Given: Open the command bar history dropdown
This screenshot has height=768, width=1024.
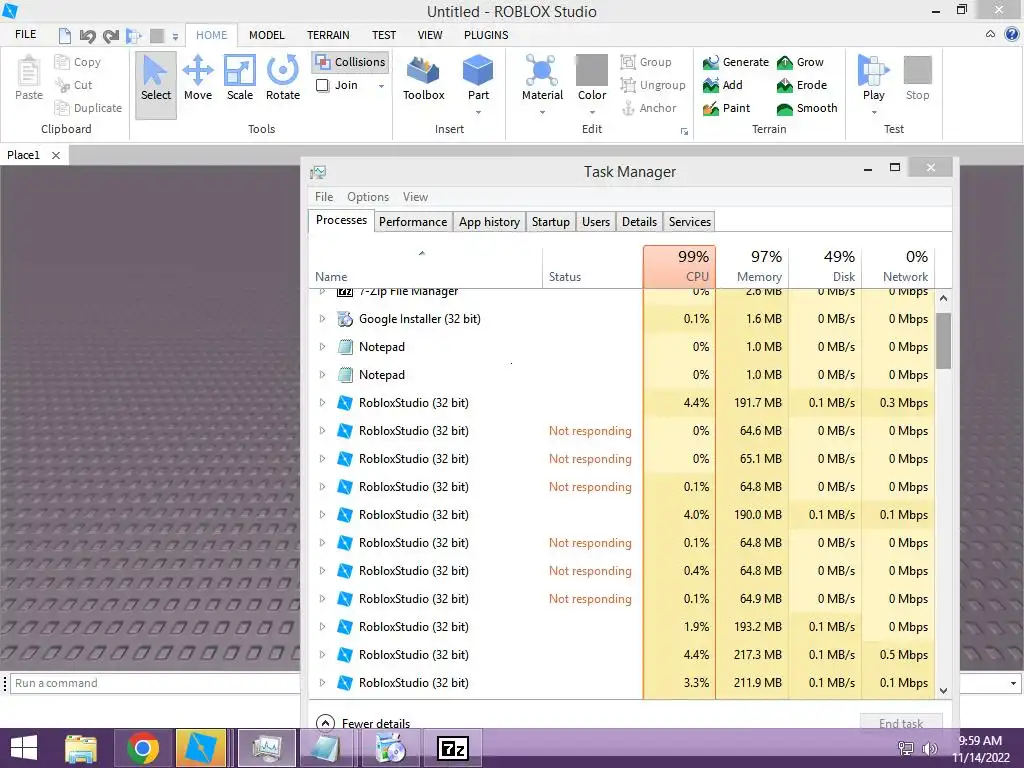Looking at the screenshot, I should 1013,684.
